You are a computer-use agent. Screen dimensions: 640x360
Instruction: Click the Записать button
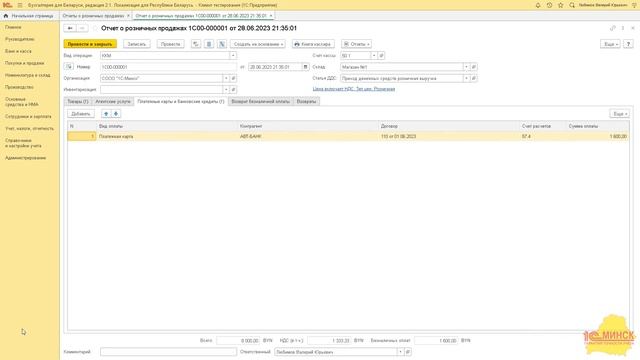click(x=137, y=44)
